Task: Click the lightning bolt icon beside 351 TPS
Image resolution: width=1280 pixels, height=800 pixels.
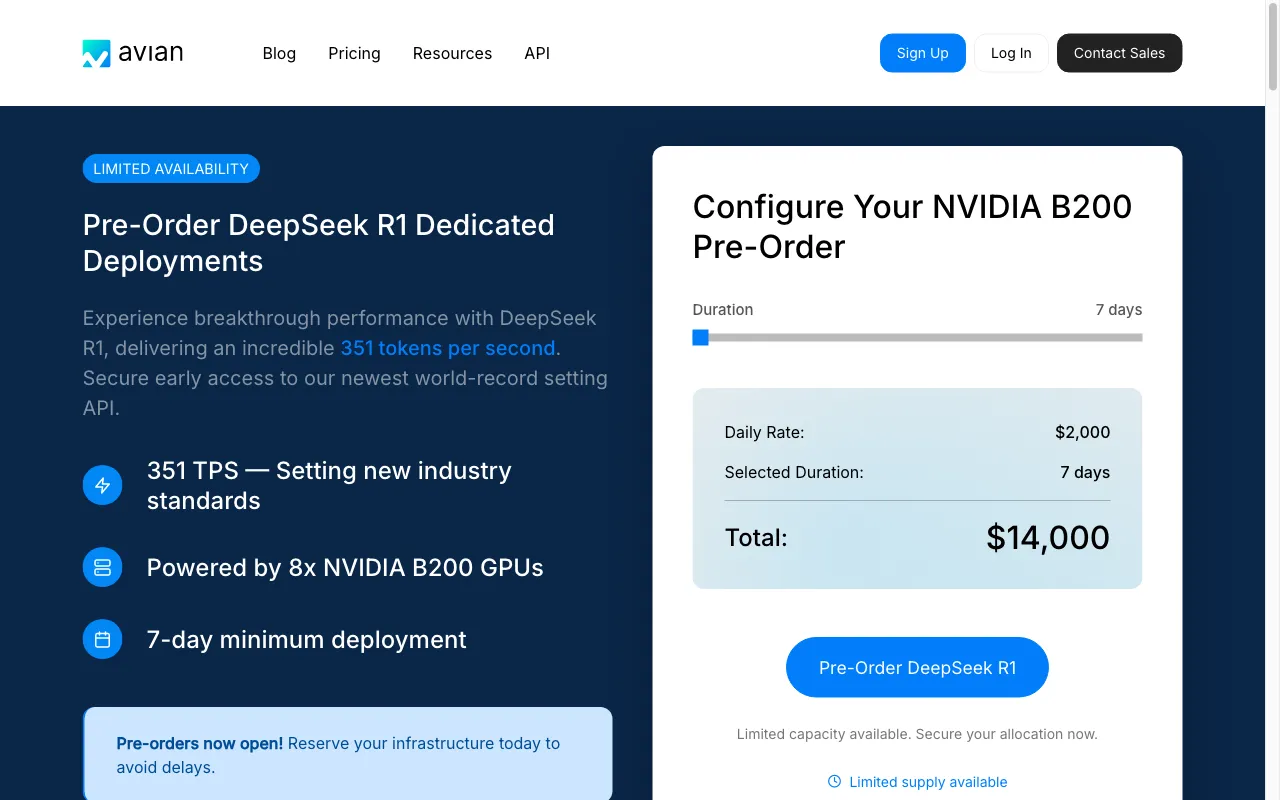Action: coord(102,485)
